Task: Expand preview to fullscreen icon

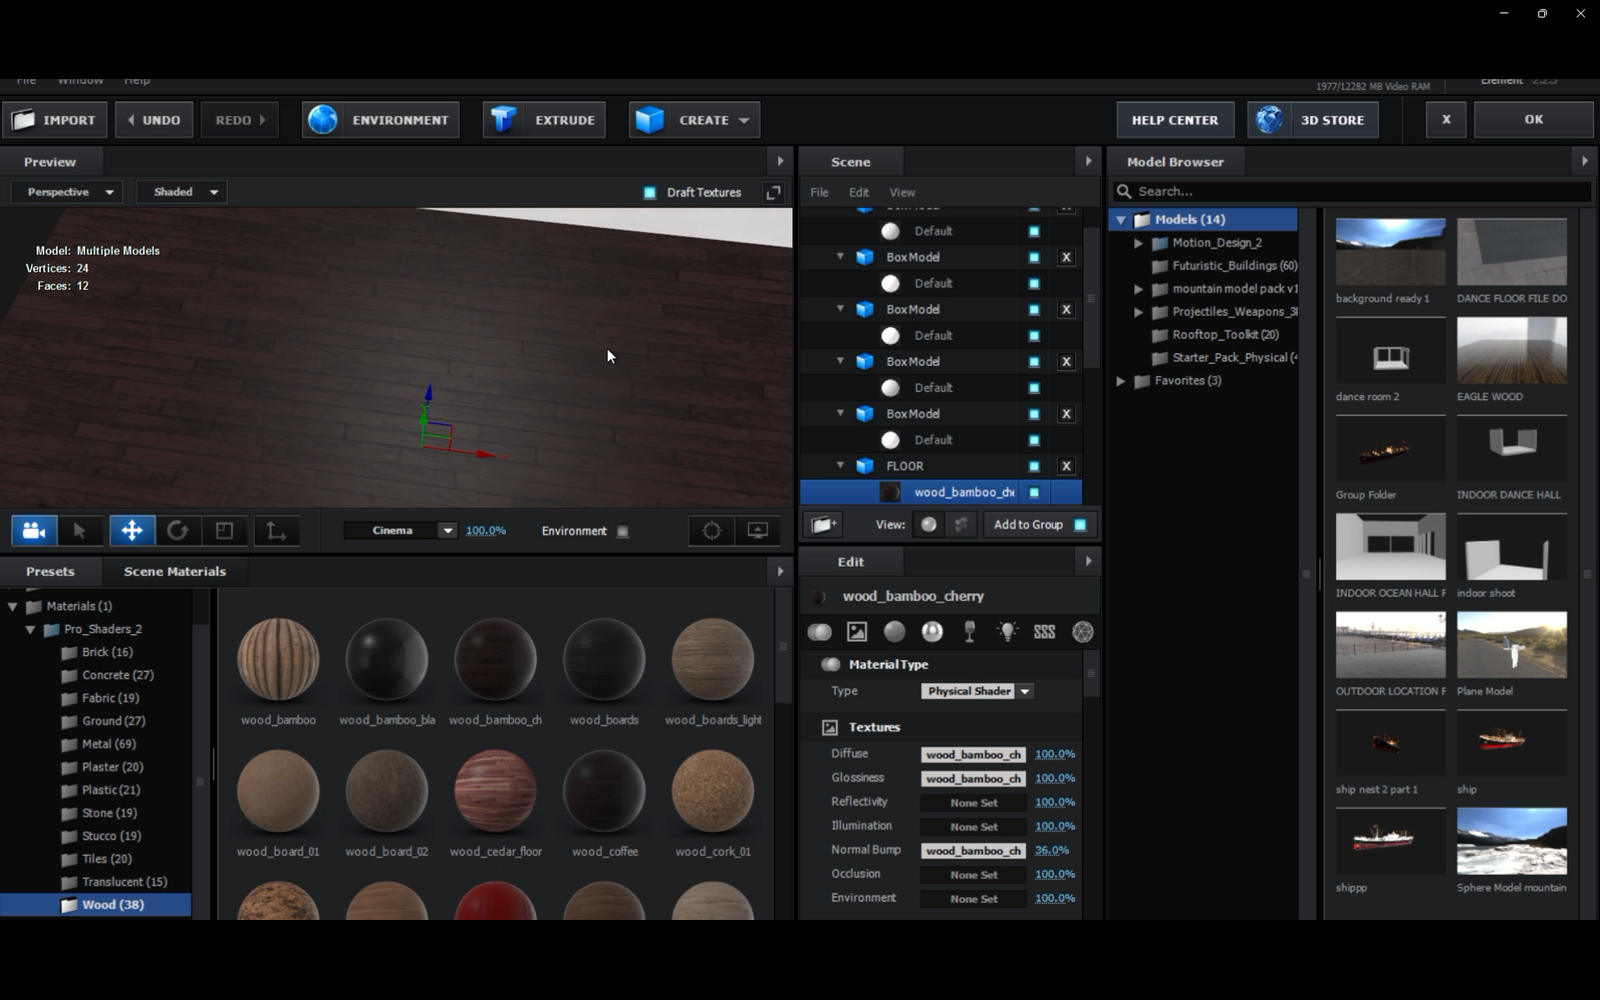Action: [773, 193]
